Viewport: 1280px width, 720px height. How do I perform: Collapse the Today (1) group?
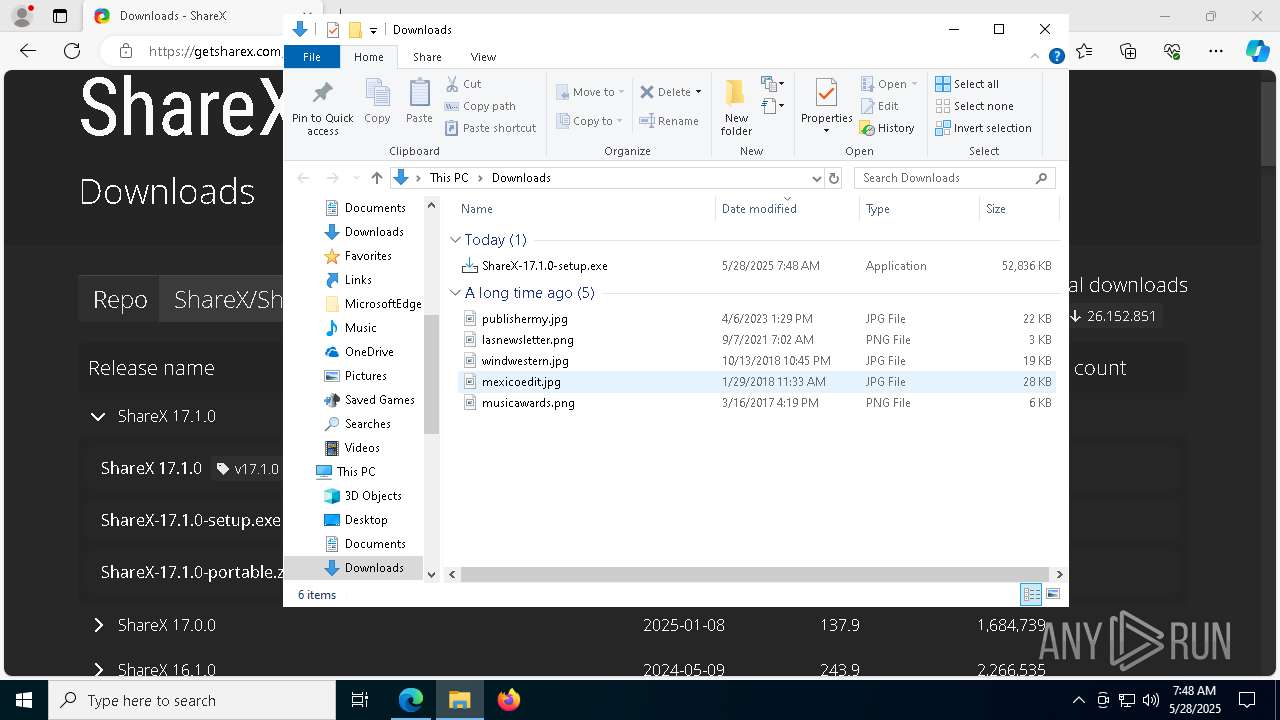[455, 240]
